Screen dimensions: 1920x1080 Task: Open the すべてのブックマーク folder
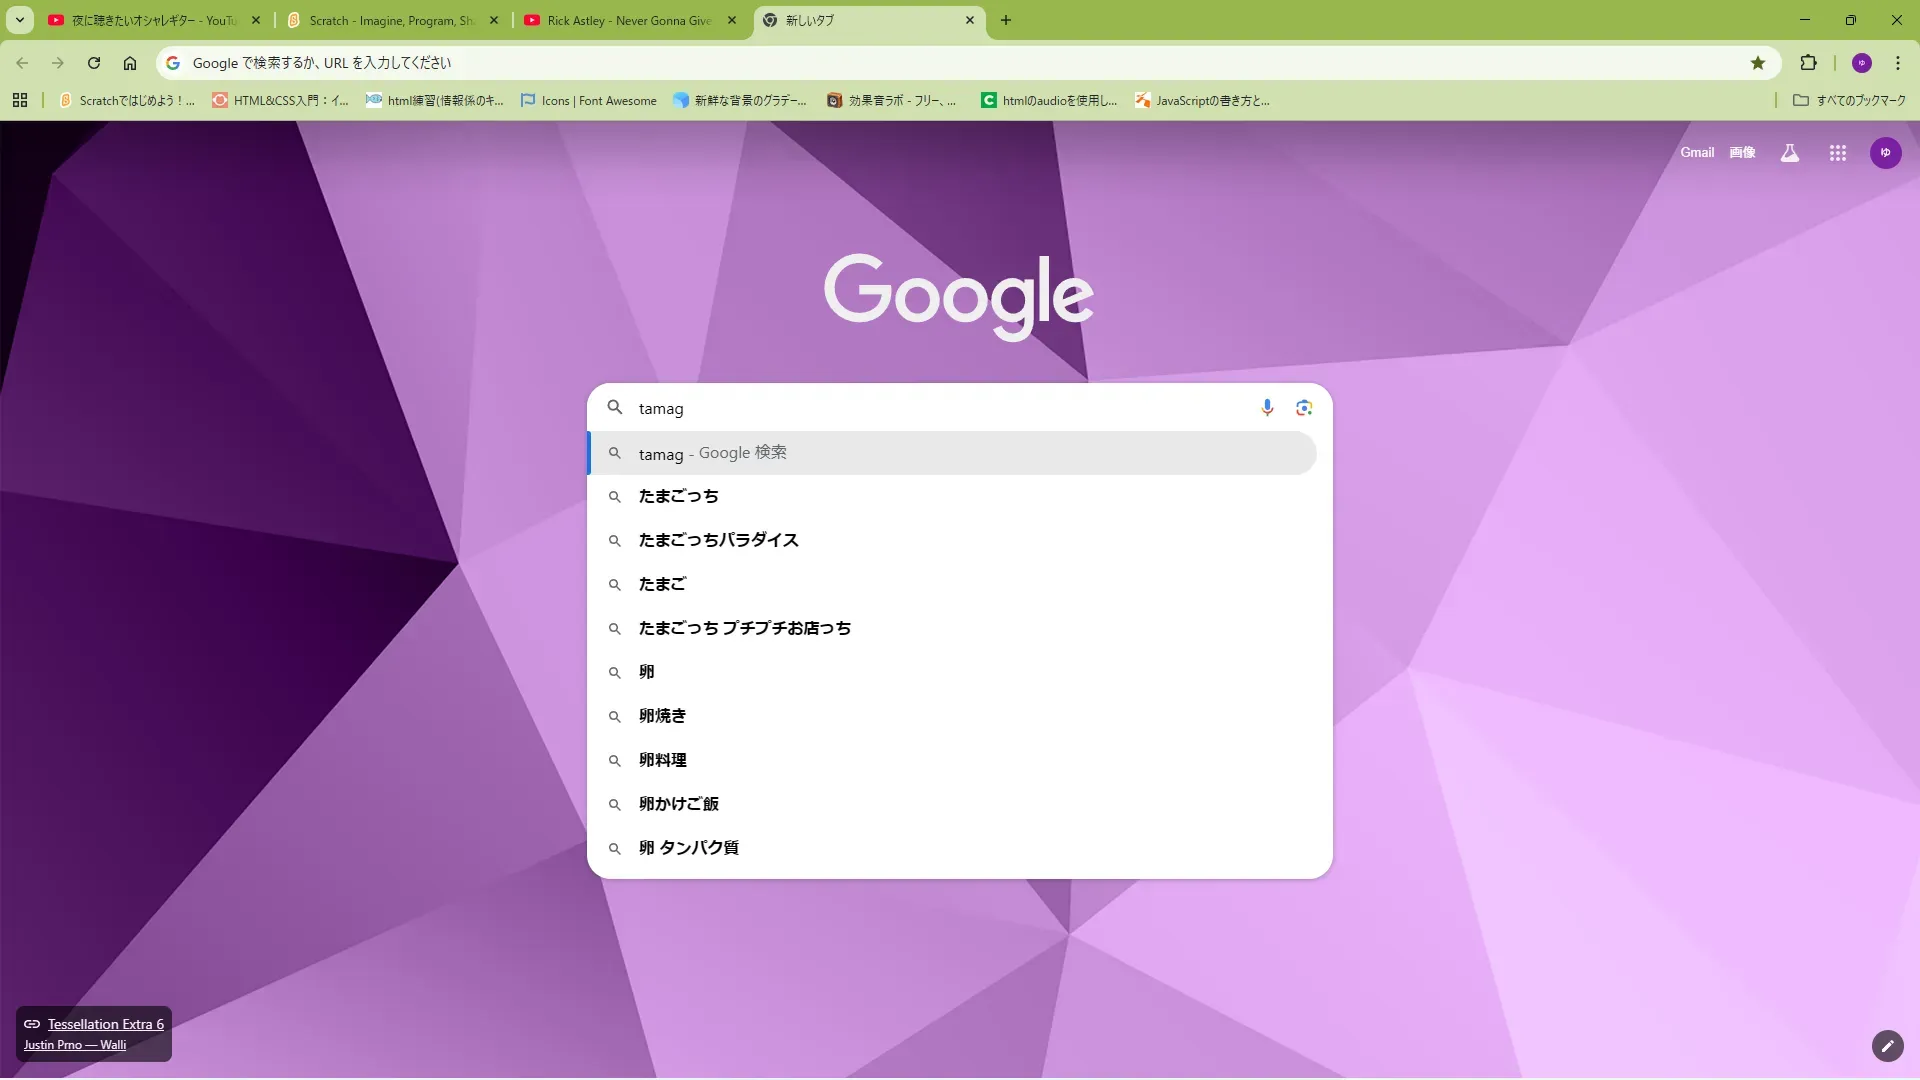[1850, 101]
